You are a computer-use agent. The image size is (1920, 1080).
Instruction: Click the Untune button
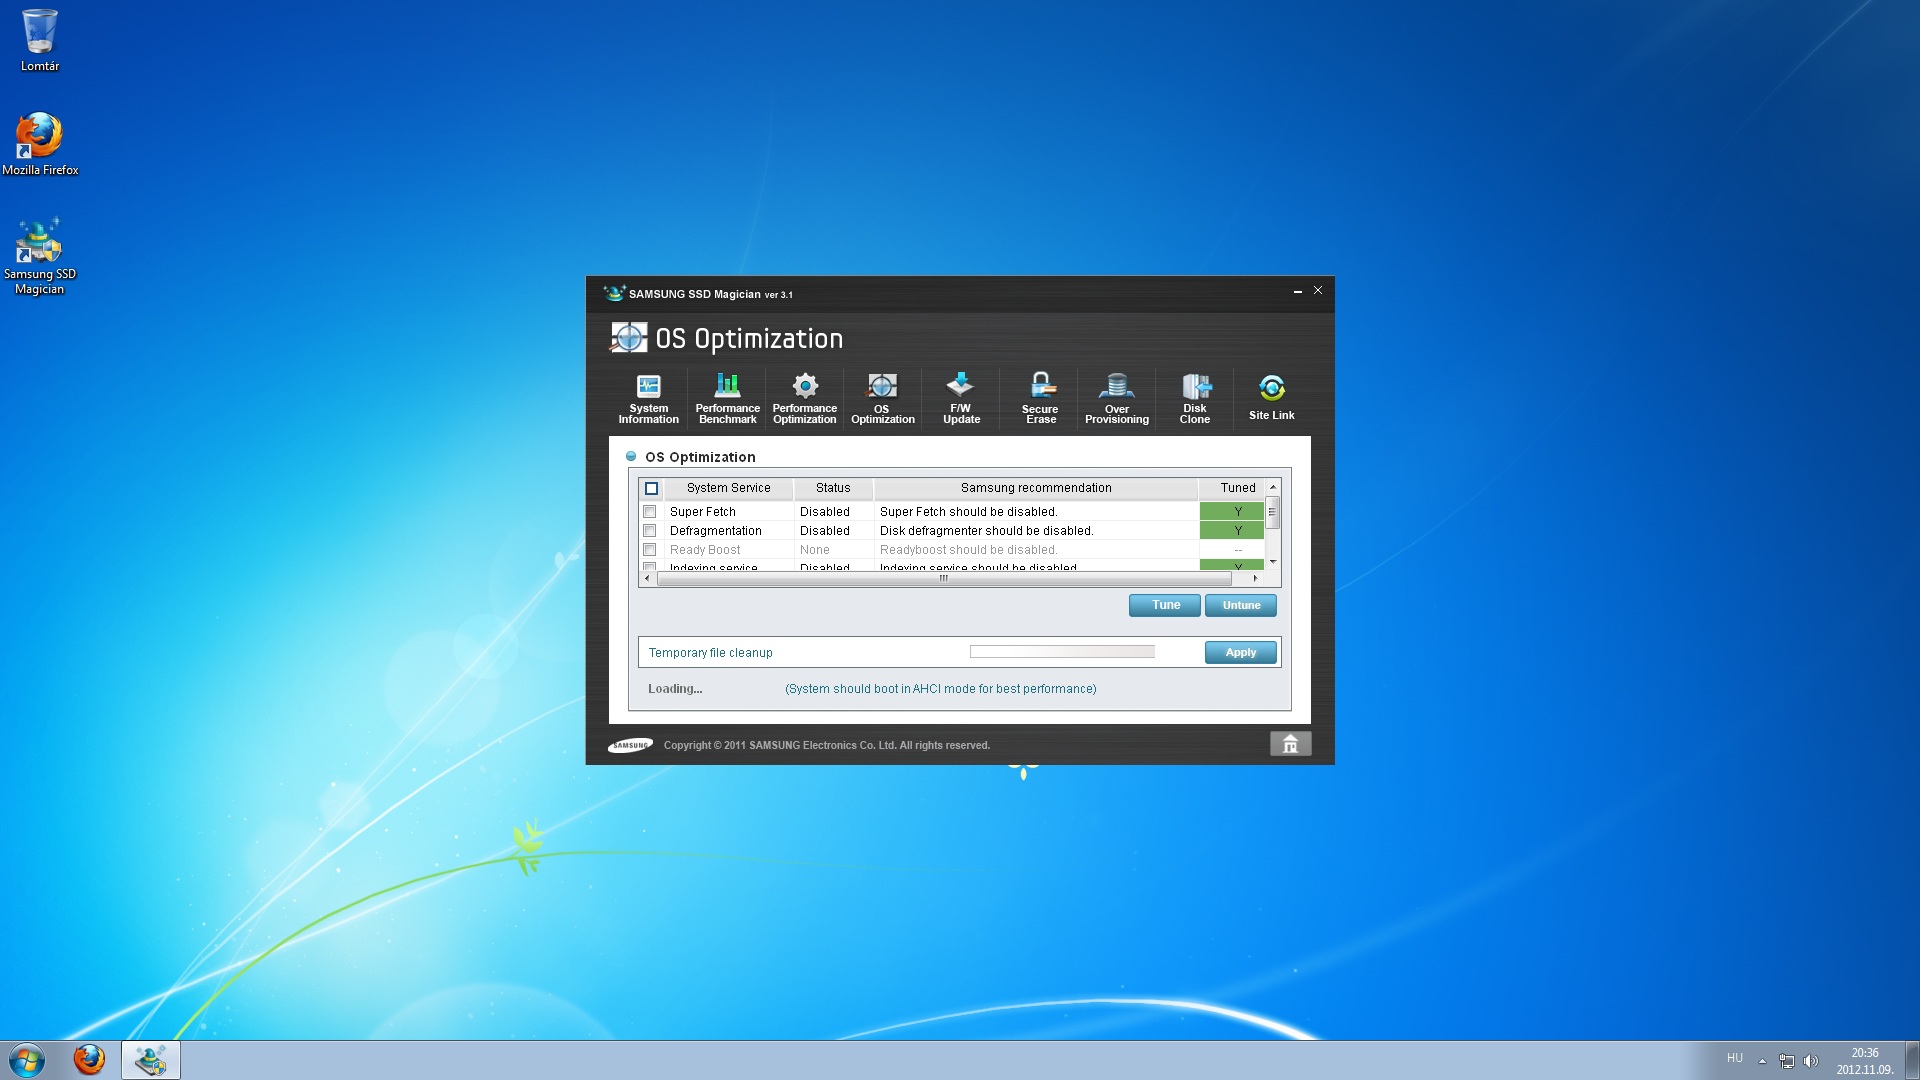(x=1240, y=605)
